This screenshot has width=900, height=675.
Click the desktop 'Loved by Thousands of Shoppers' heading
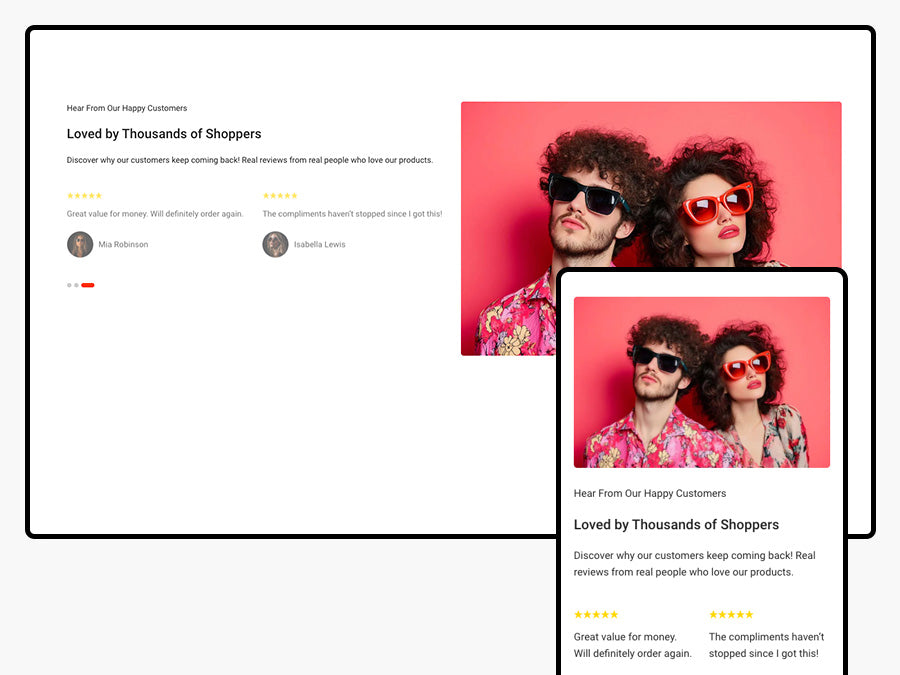click(x=164, y=134)
